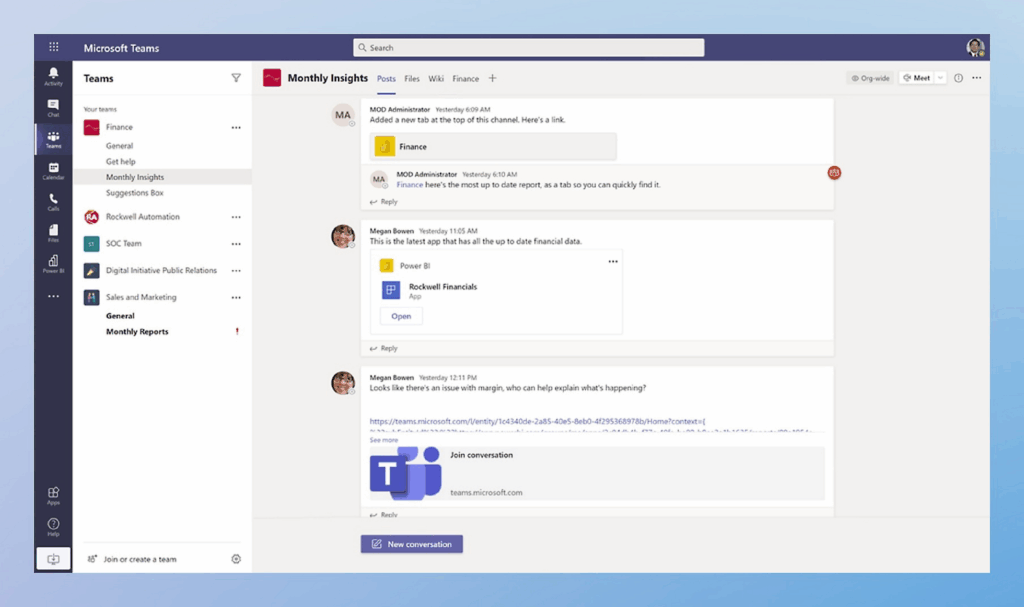Screen dimensions: 1024x607
Task: Select the Suggestions Box channel
Action: pyautogui.click(x=135, y=193)
